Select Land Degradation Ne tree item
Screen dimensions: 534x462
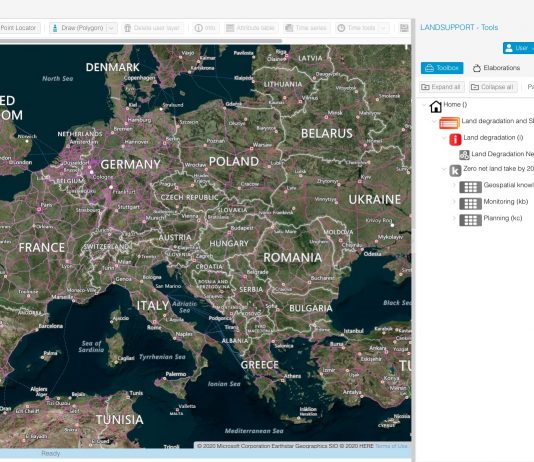click(502, 154)
